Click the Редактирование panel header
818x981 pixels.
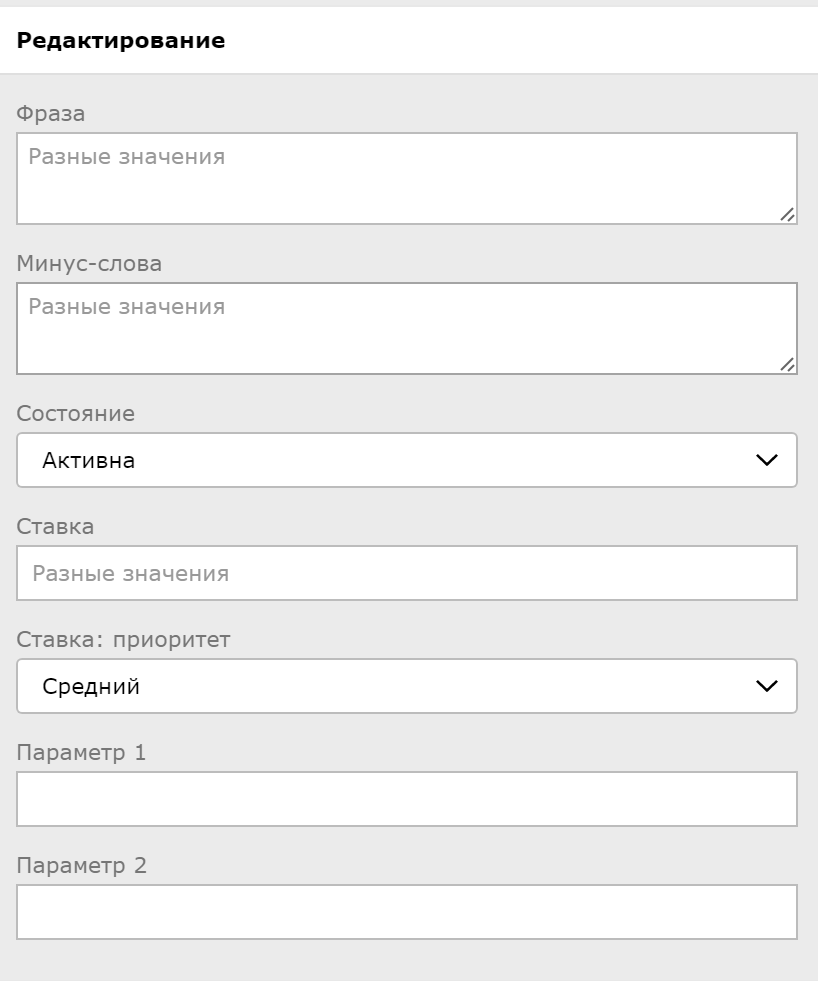[121, 41]
